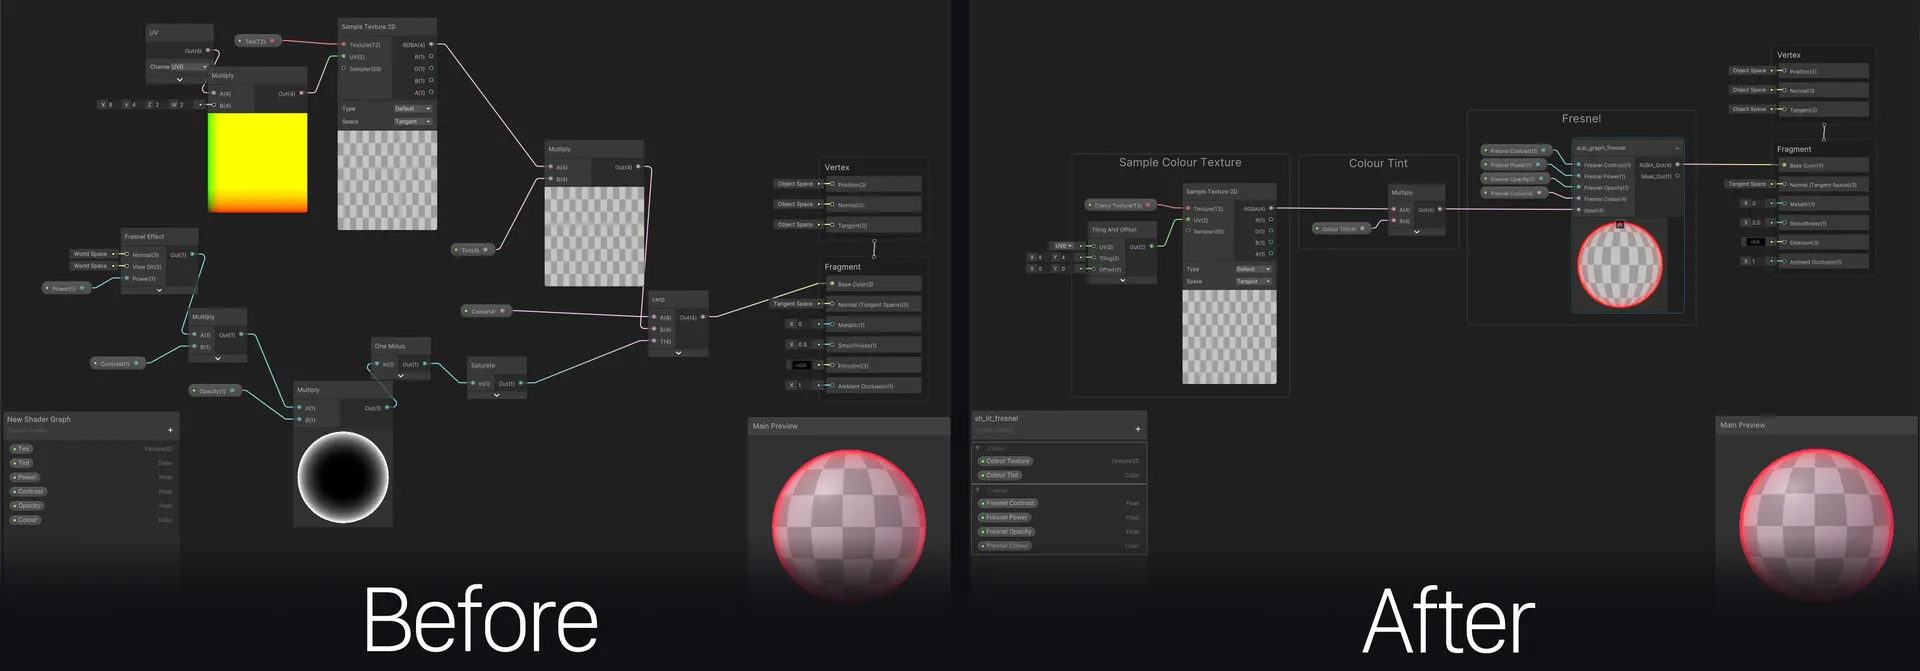Click W 2 field beside Multiply B(4)

click(178, 104)
